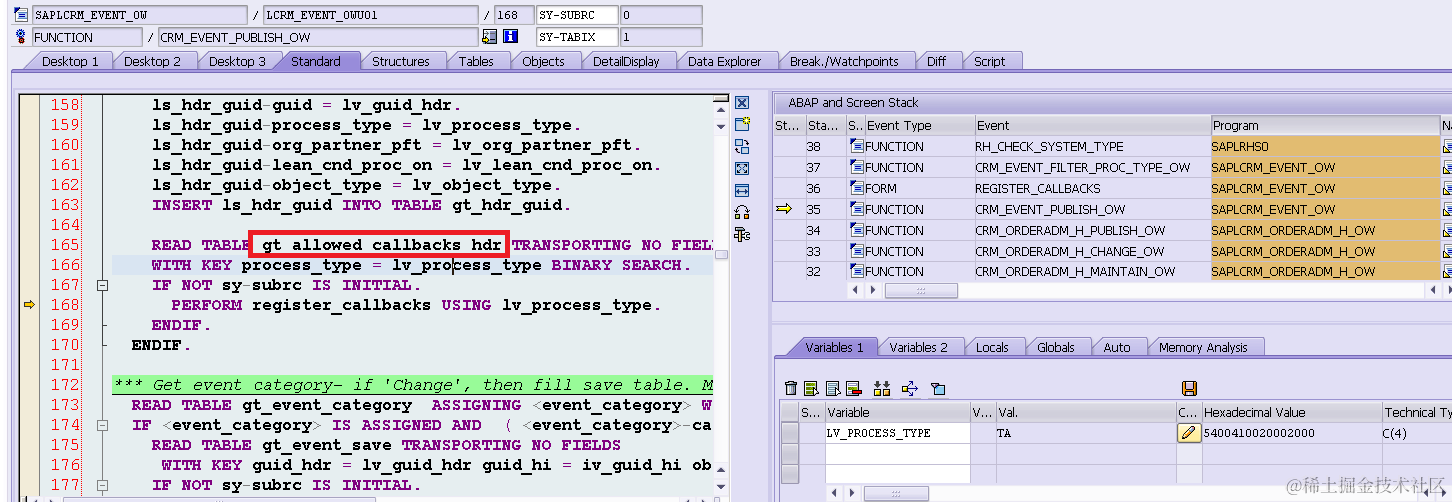Image resolution: width=1452 pixels, height=502 pixels.
Task: Click the headset services icon beside code
Action: 742,212
